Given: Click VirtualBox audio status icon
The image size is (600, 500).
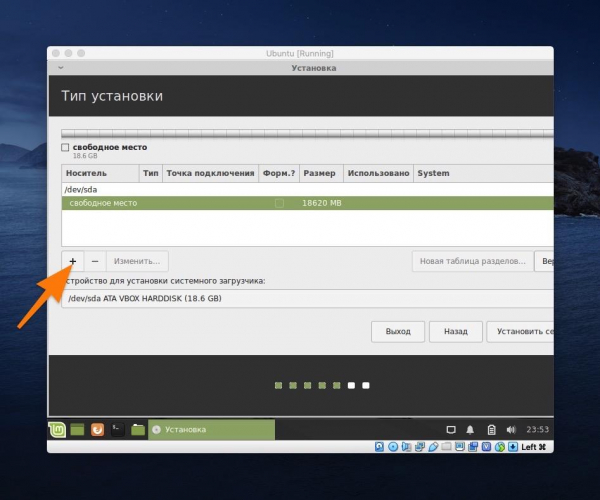Looking at the screenshot, I should tap(406, 447).
